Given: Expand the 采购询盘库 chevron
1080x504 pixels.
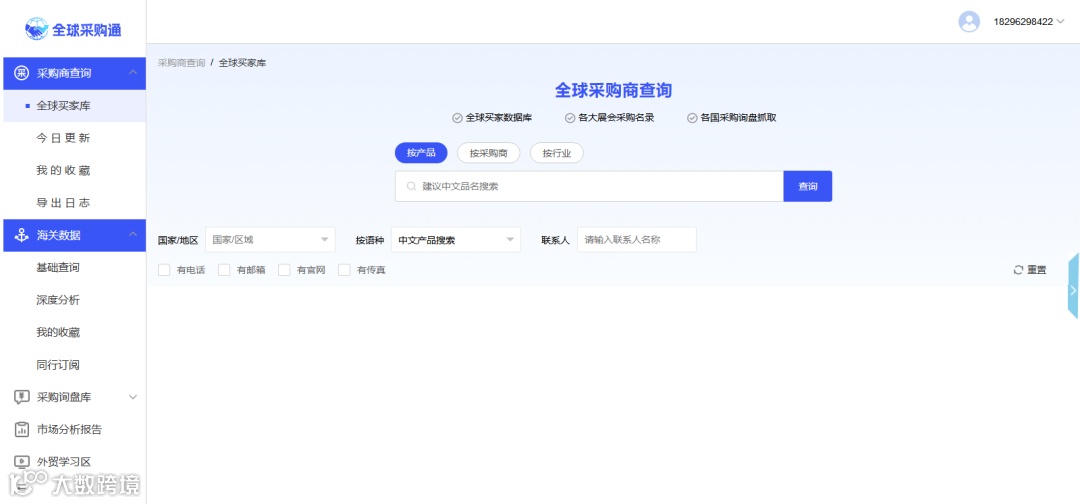Looking at the screenshot, I should [x=133, y=397].
